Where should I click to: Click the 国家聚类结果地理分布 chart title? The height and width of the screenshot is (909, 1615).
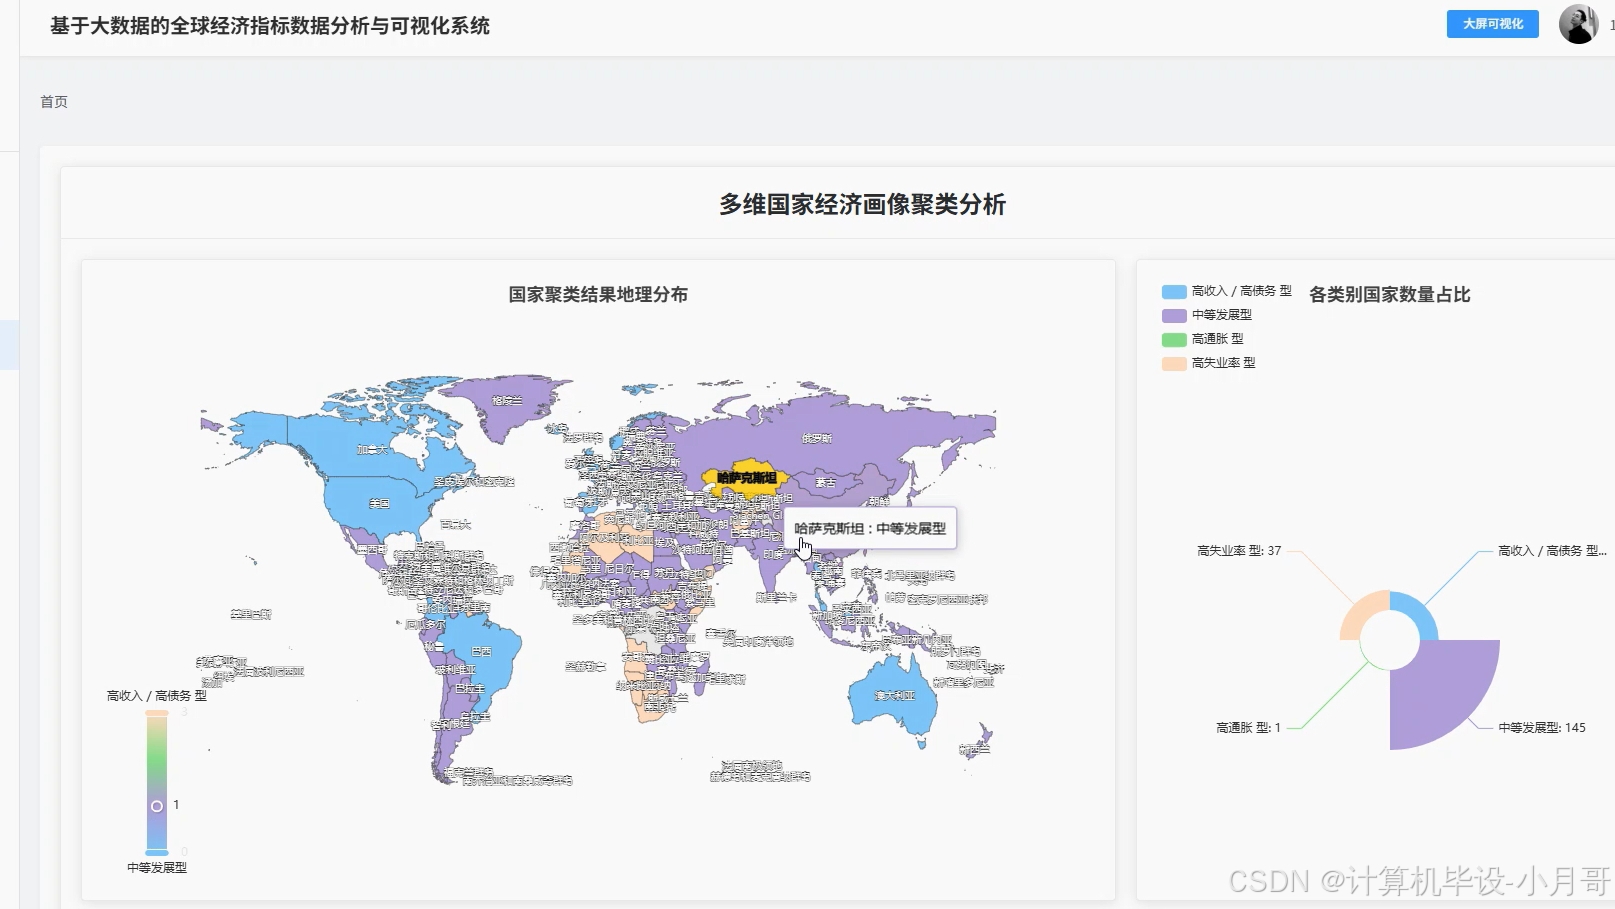(598, 295)
